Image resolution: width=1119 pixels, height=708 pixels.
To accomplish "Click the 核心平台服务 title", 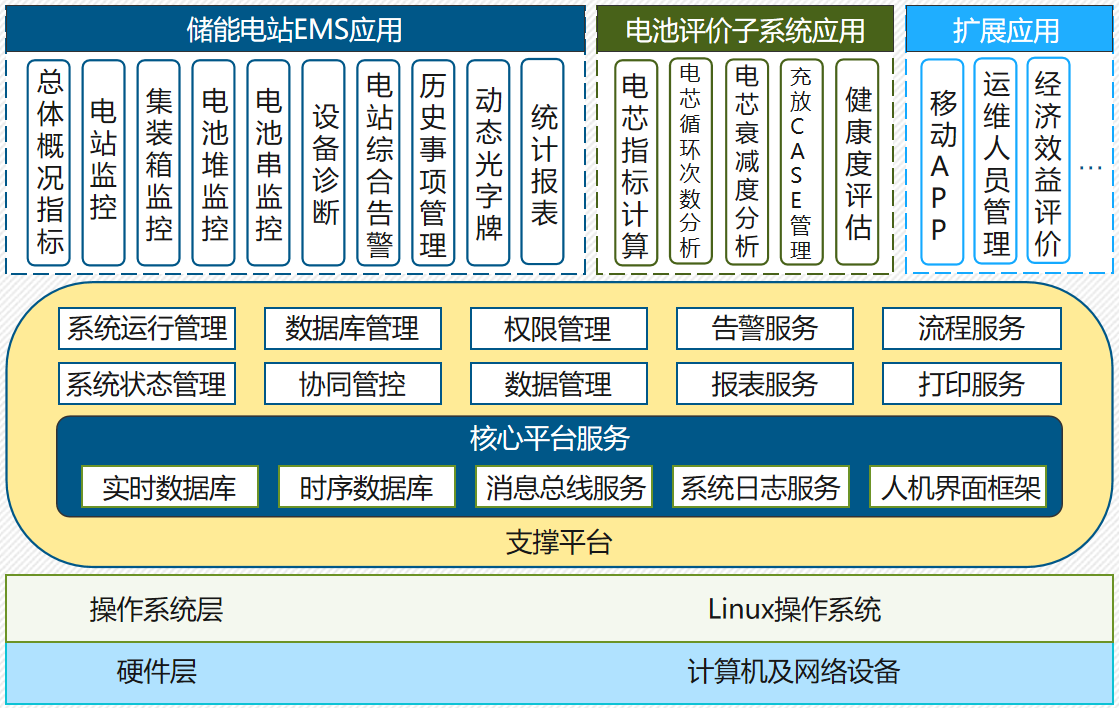I will point(550,438).
